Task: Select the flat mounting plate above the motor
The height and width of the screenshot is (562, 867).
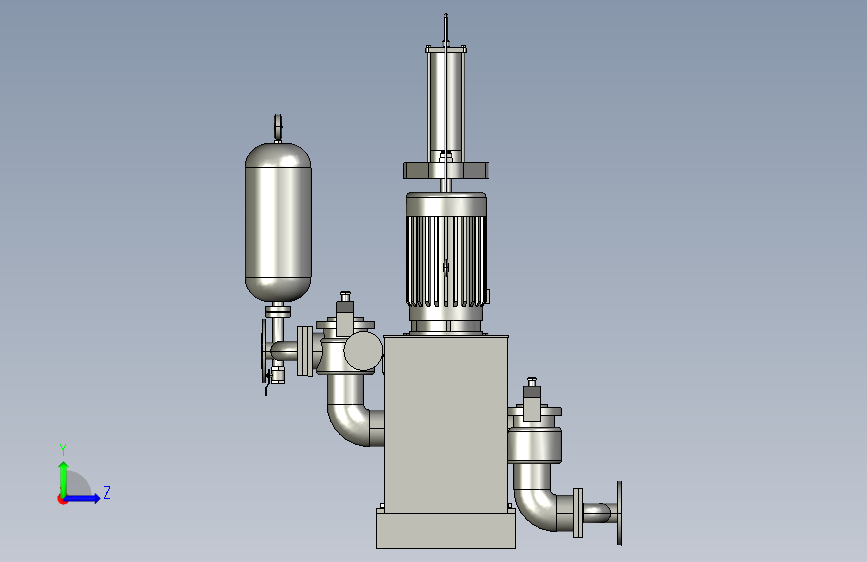Action: click(446, 170)
